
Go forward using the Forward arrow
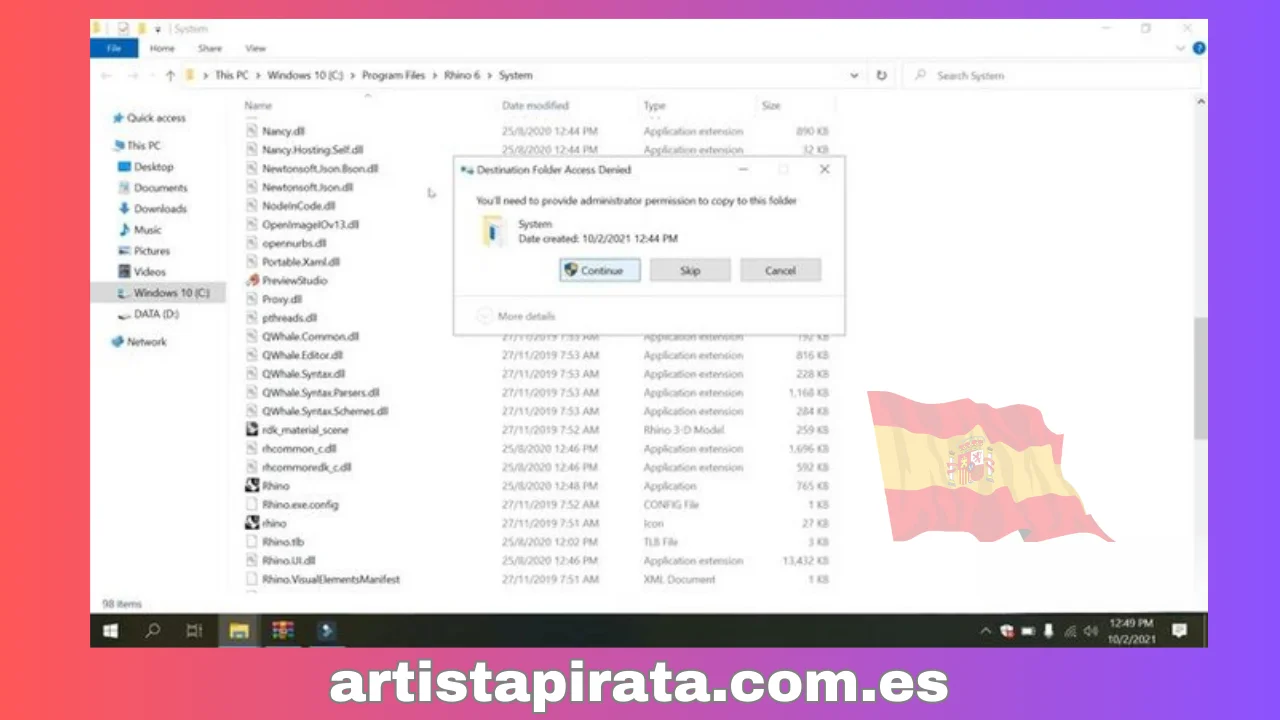132,76
